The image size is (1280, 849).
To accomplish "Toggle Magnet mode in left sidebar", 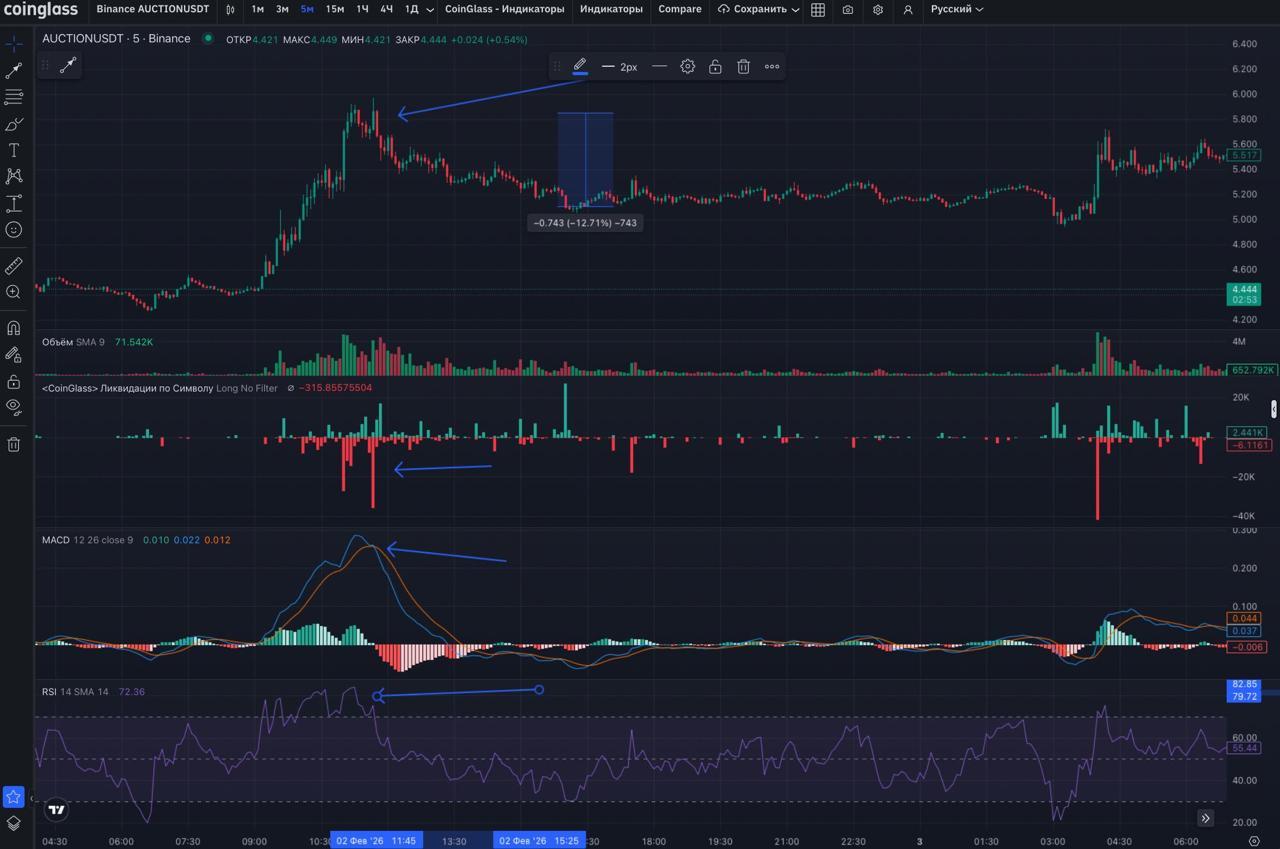I will (14, 328).
